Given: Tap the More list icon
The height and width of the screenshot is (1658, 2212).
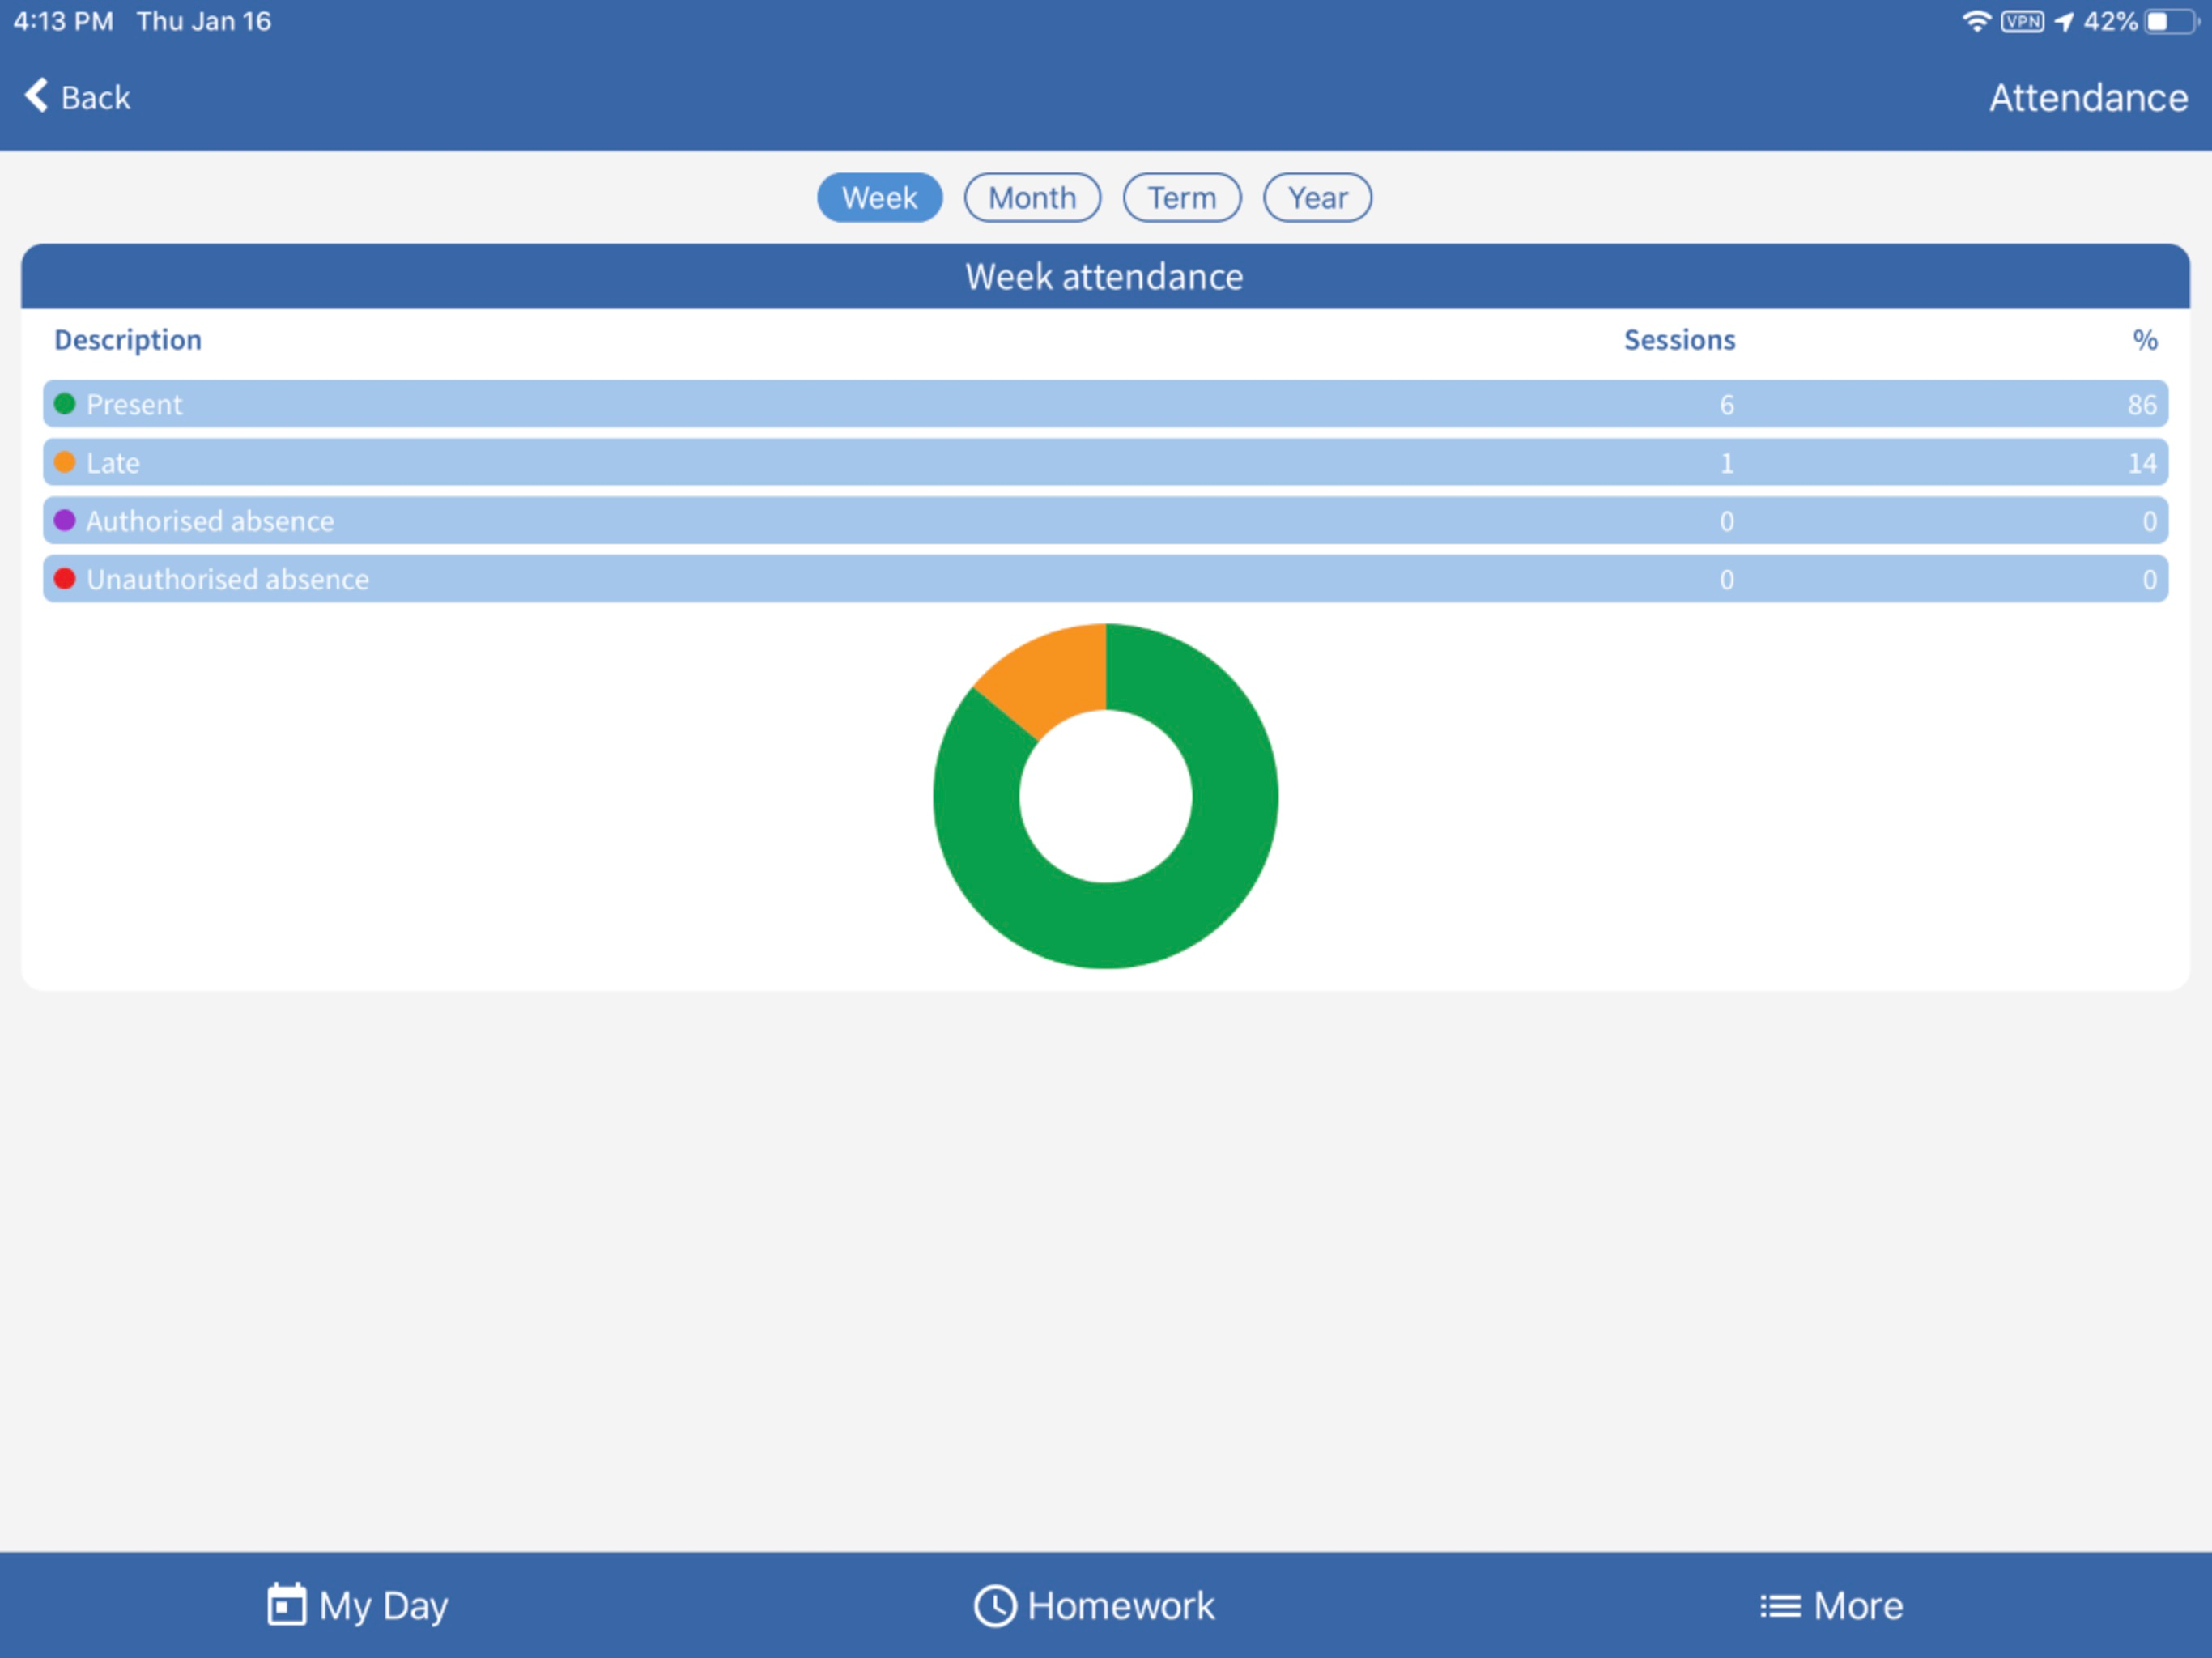Looking at the screenshot, I should click(x=1780, y=1606).
